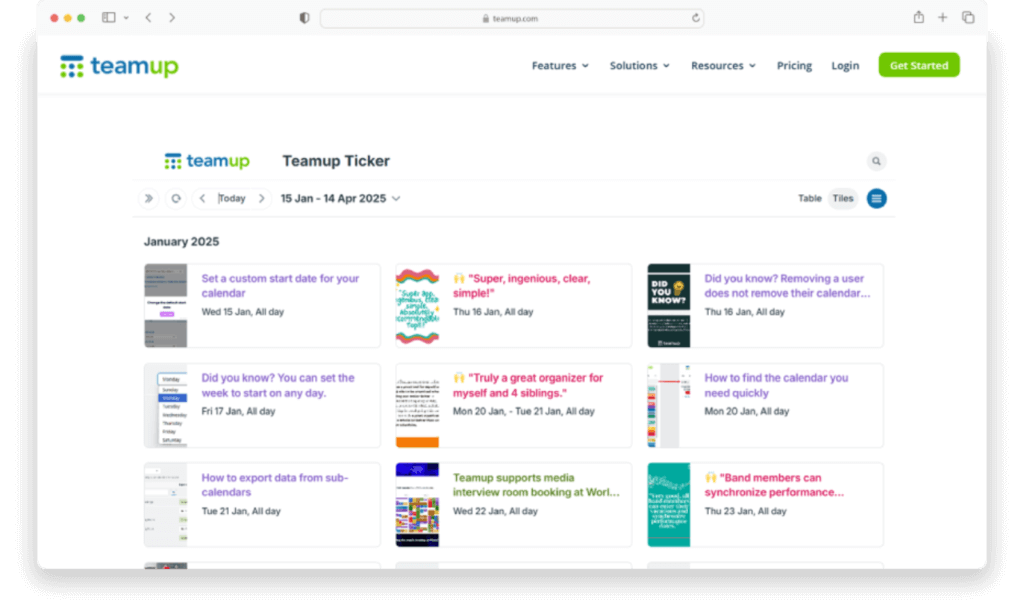Open "Band members can synchronize performance" event
This screenshot has height=614, width=1024.
pyautogui.click(x=774, y=485)
